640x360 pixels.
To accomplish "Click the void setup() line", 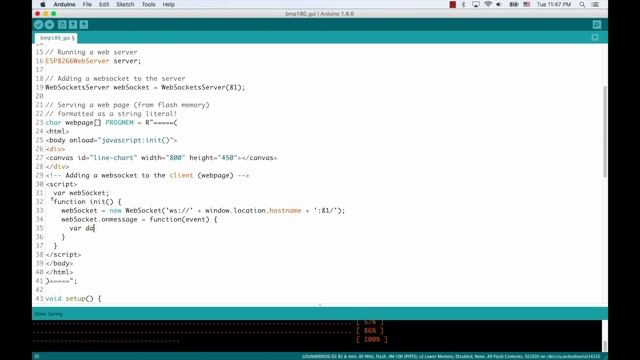I will 73,298.
